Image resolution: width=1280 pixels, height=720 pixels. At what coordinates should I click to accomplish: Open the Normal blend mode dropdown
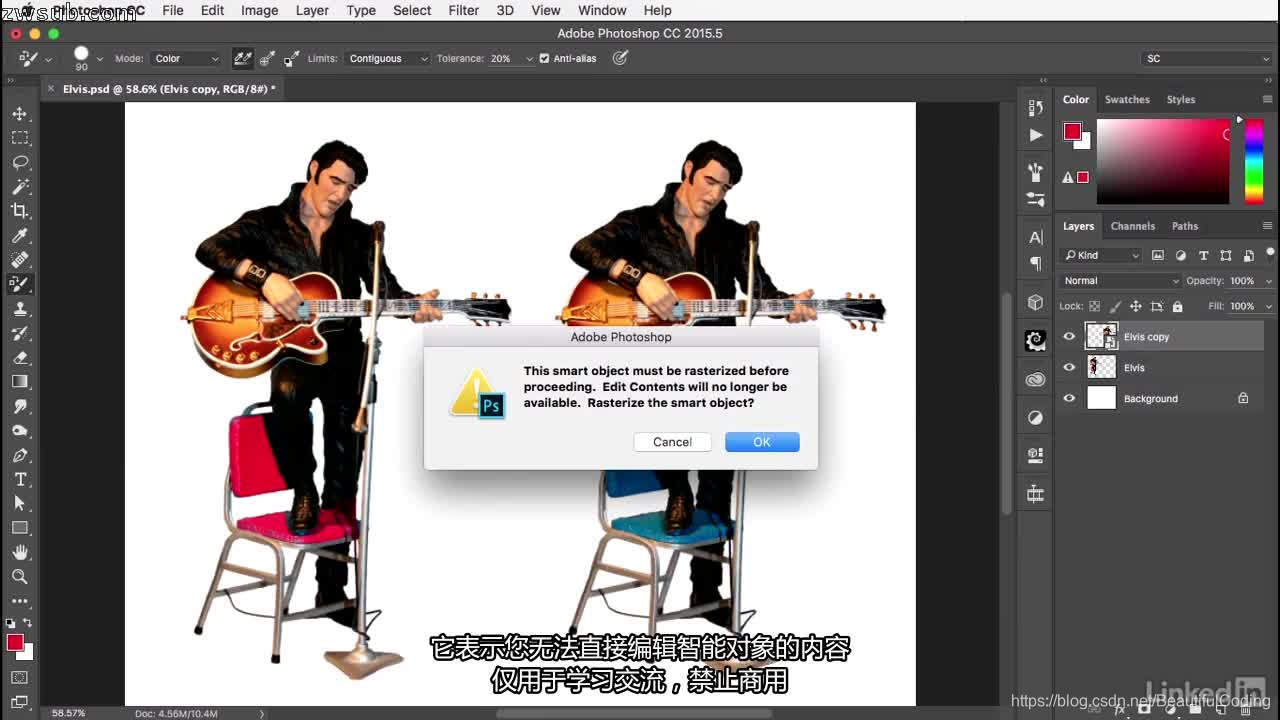(1121, 281)
